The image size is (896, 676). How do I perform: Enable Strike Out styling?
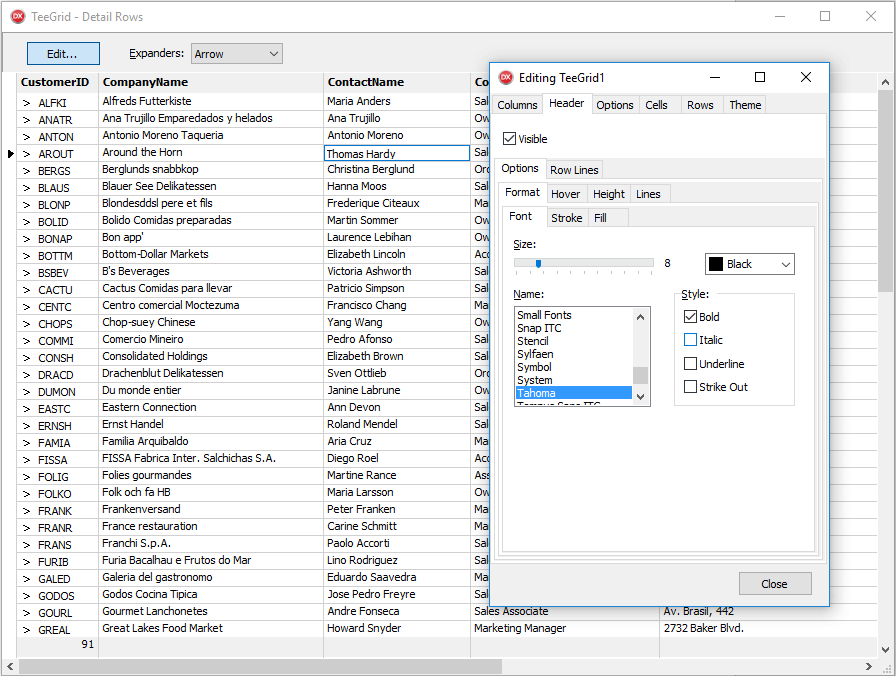pos(689,388)
